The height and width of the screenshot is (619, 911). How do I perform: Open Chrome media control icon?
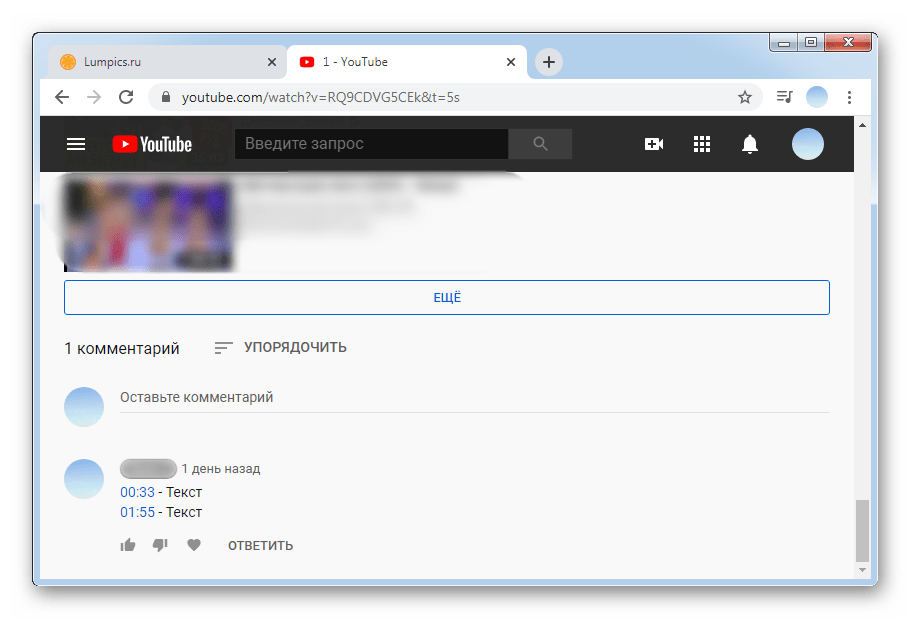click(x=785, y=97)
